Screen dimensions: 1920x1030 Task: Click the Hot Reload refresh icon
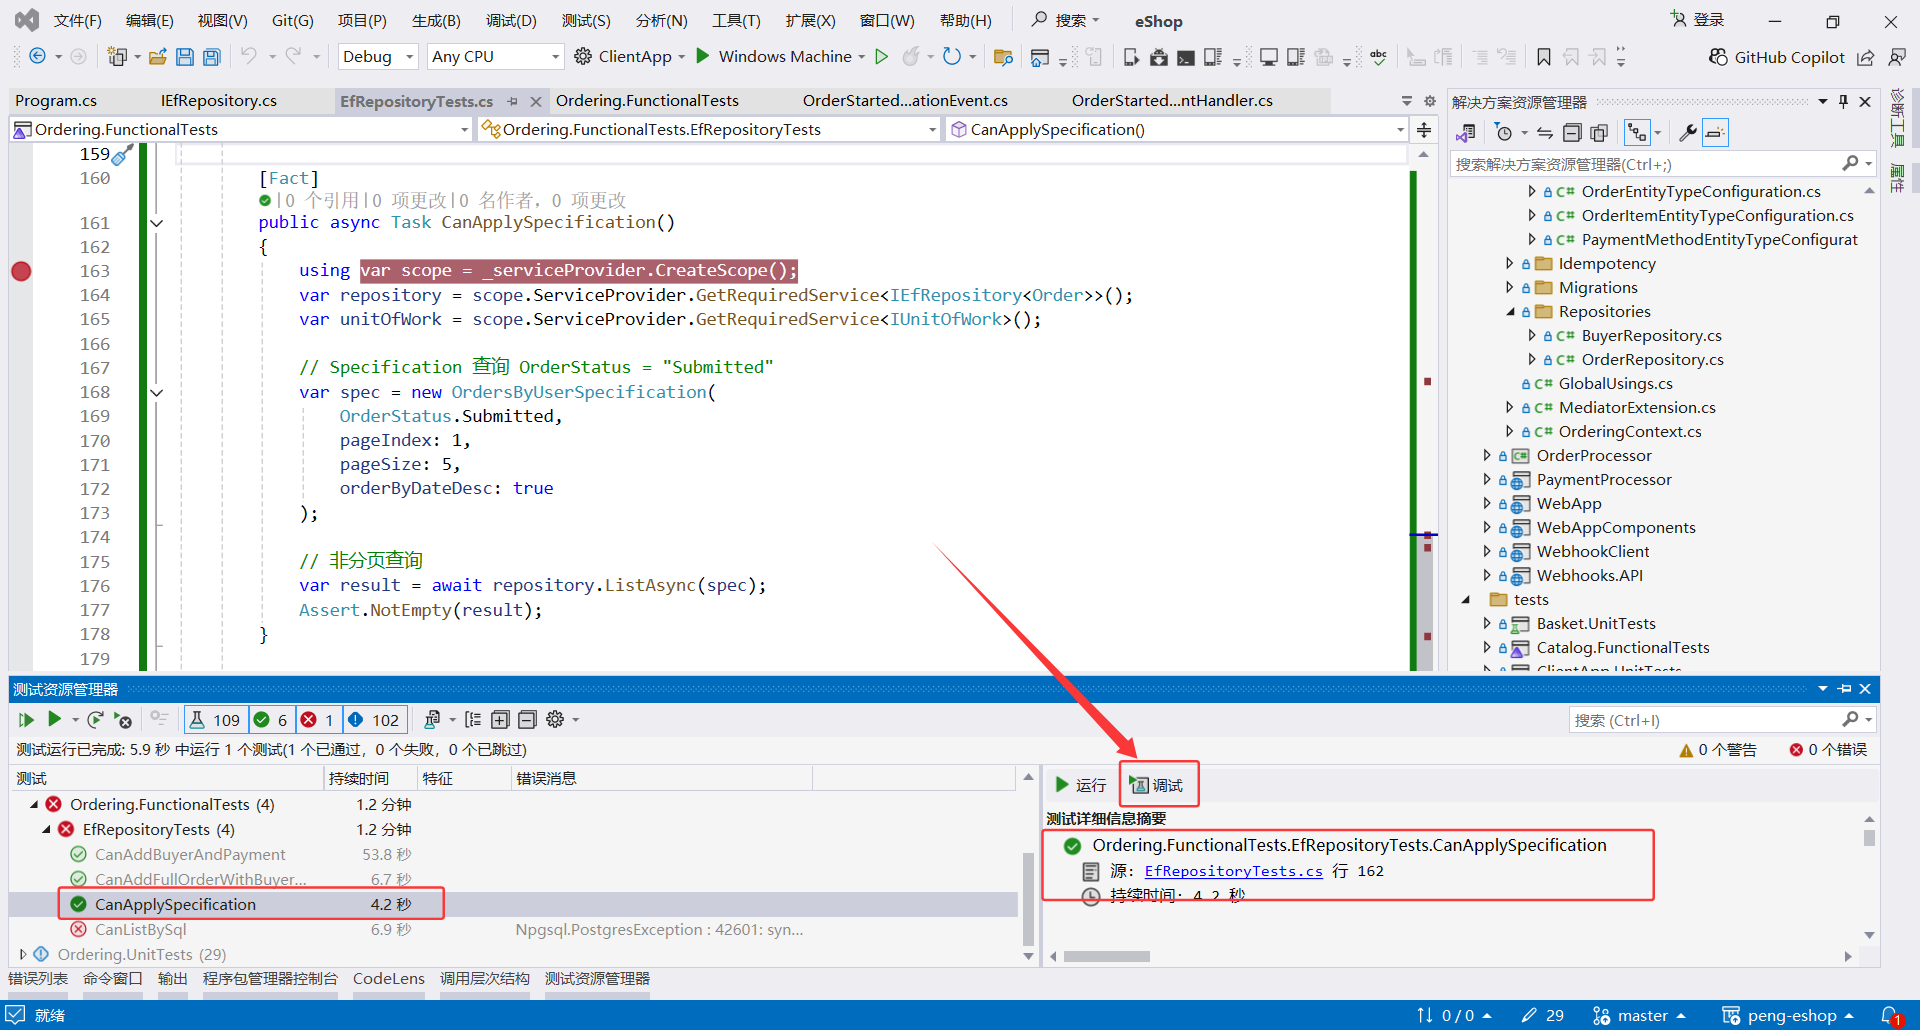coord(952,56)
